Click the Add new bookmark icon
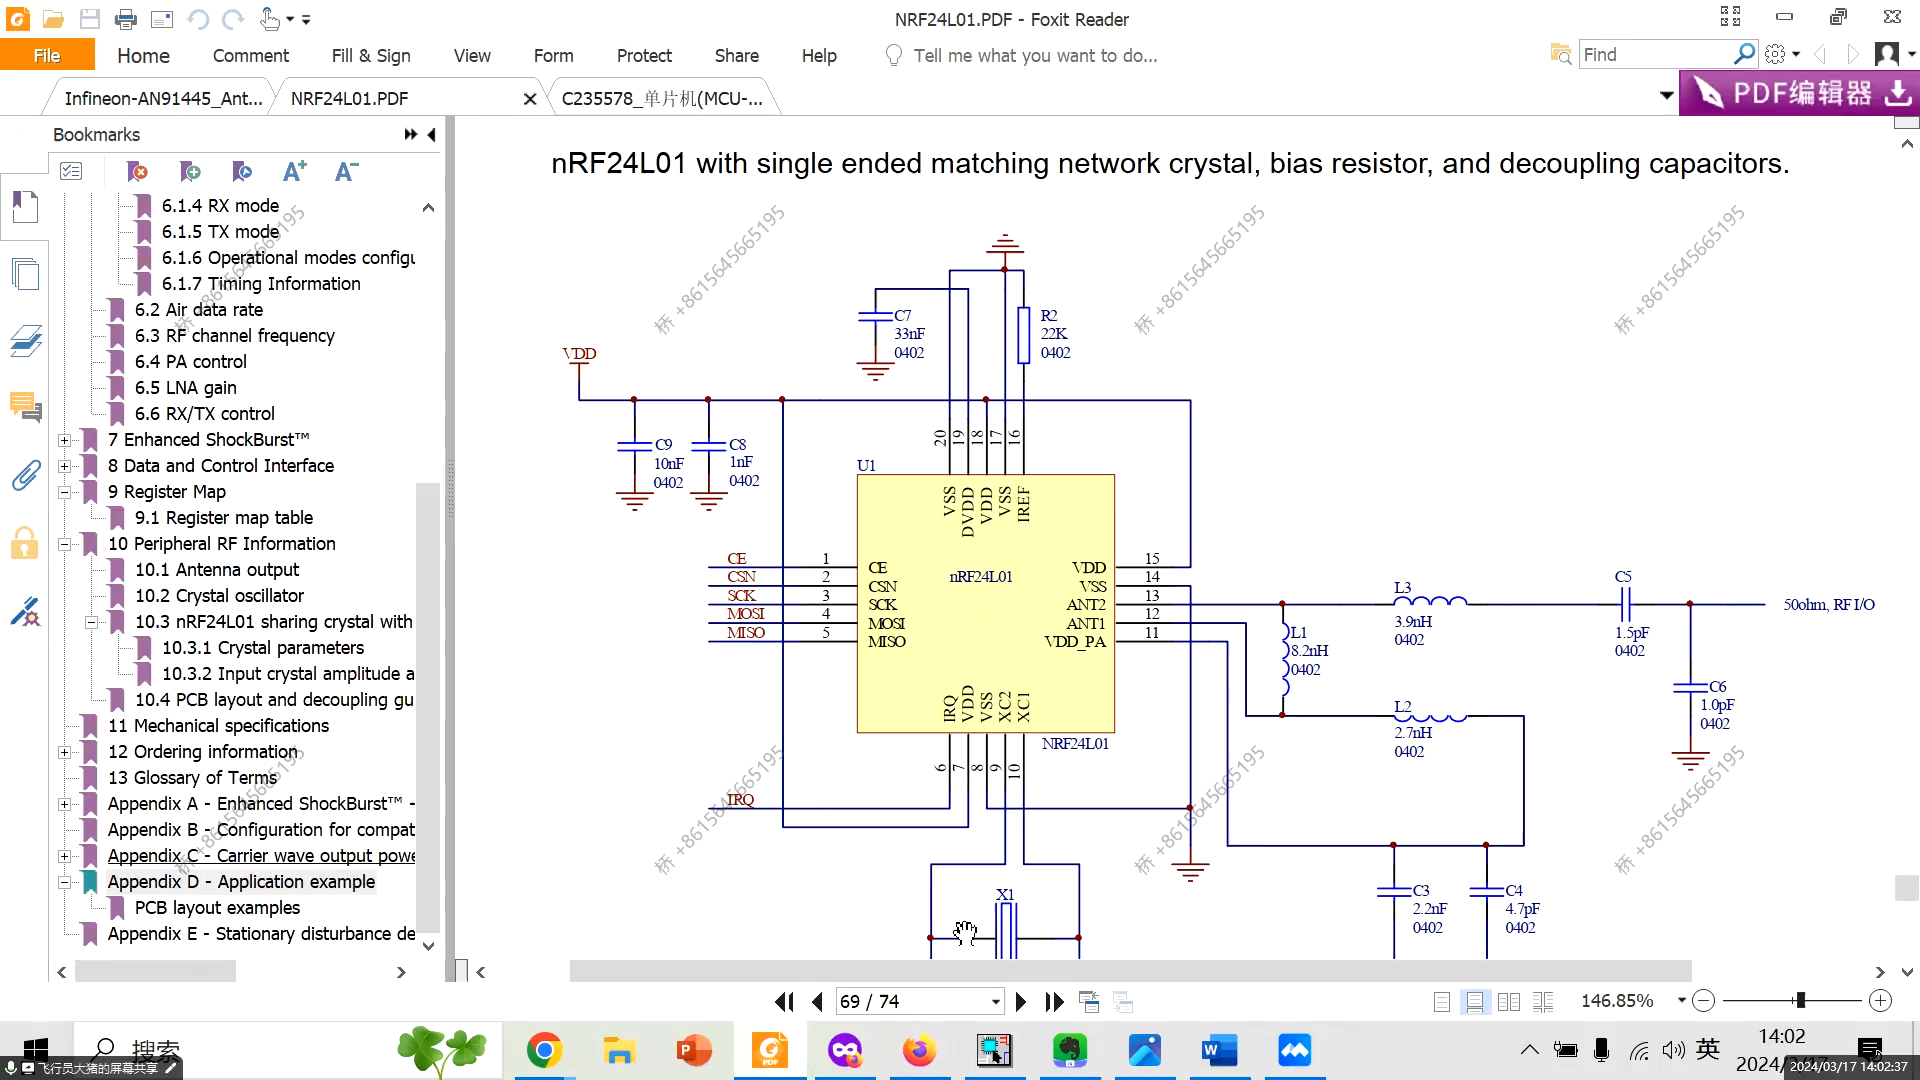This screenshot has width=1920, height=1080. pos(190,171)
